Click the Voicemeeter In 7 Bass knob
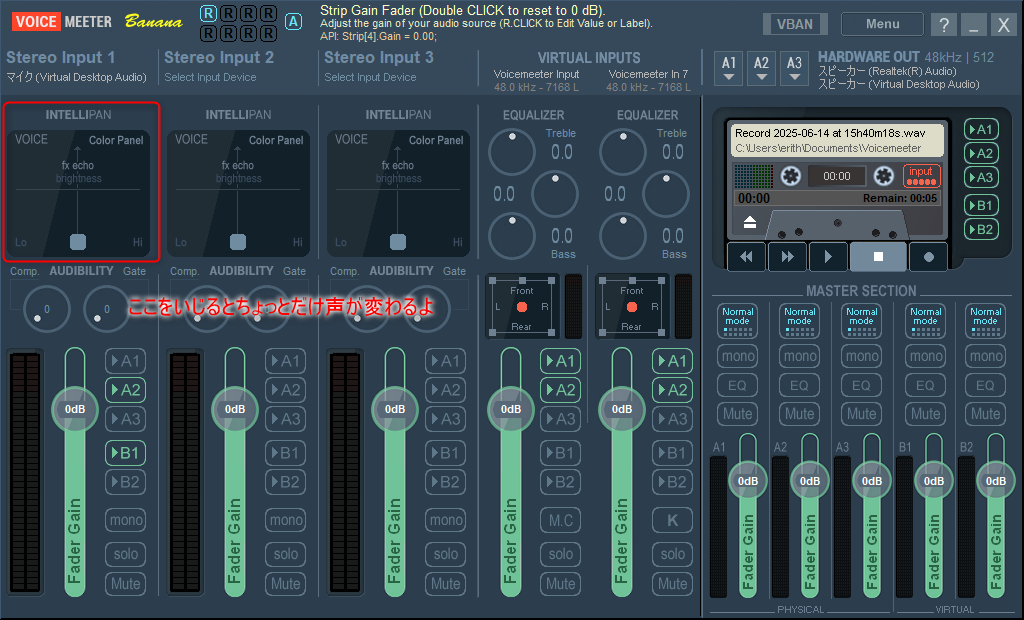The width and height of the screenshot is (1024, 620). (623, 236)
